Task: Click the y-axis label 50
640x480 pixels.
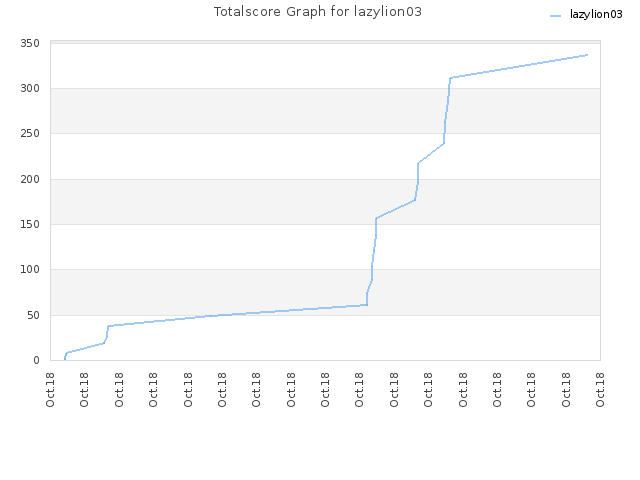Action: pyautogui.click(x=33, y=315)
